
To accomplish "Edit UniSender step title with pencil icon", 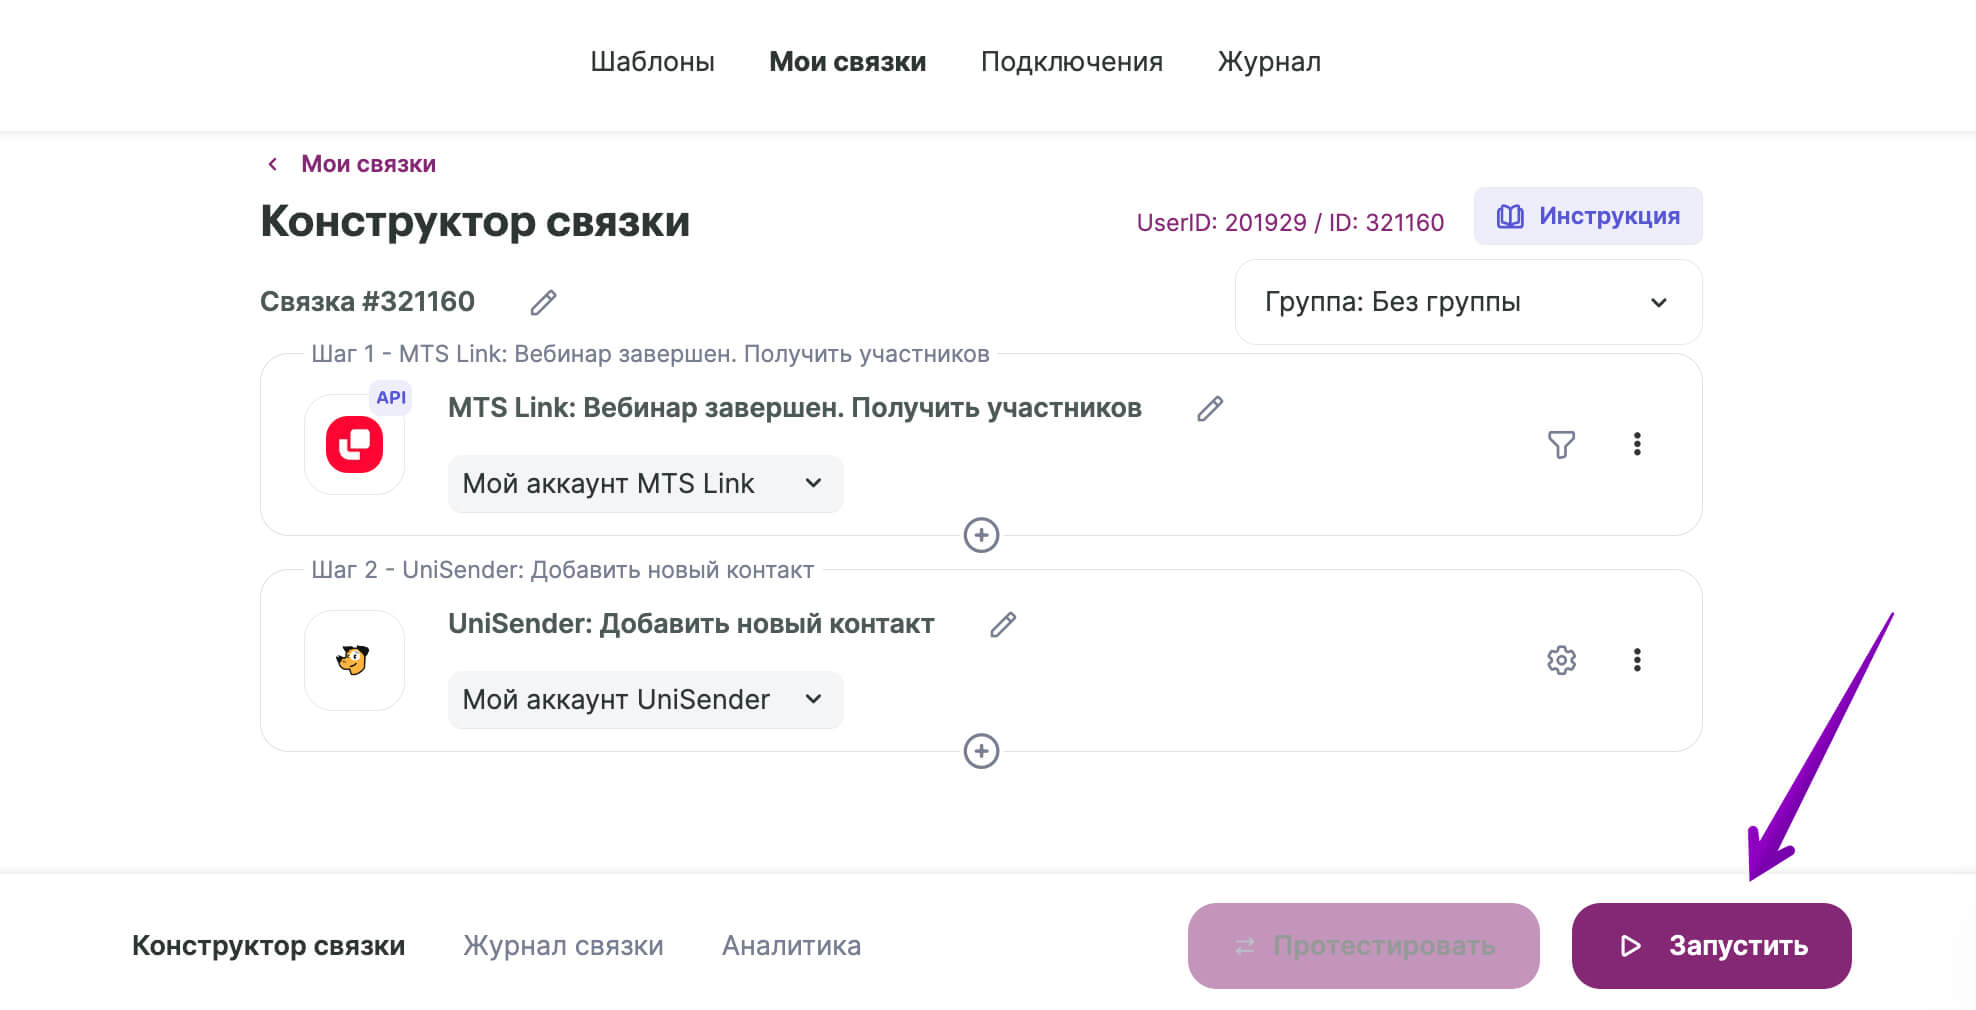I will pos(1003,625).
